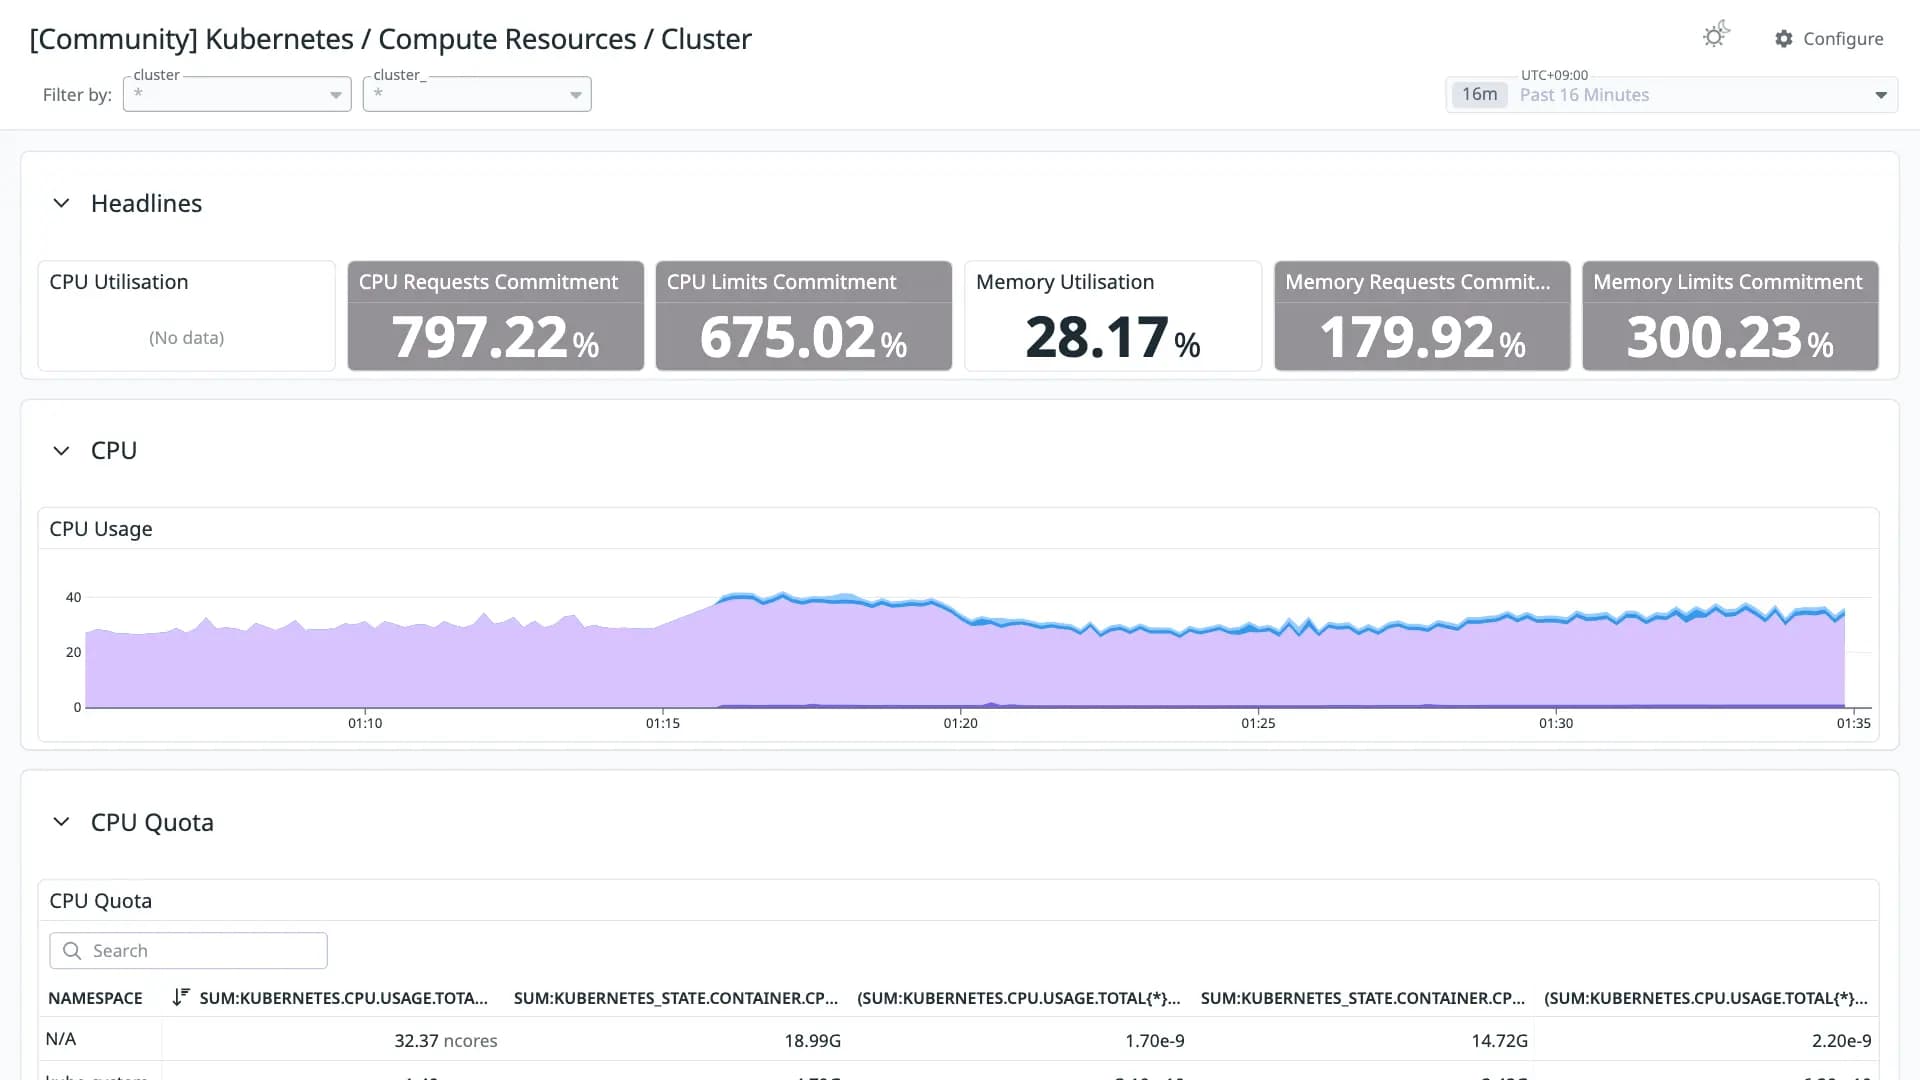Click the Memory Utilisation value 28.17%
The height and width of the screenshot is (1080, 1920).
pyautogui.click(x=1113, y=338)
